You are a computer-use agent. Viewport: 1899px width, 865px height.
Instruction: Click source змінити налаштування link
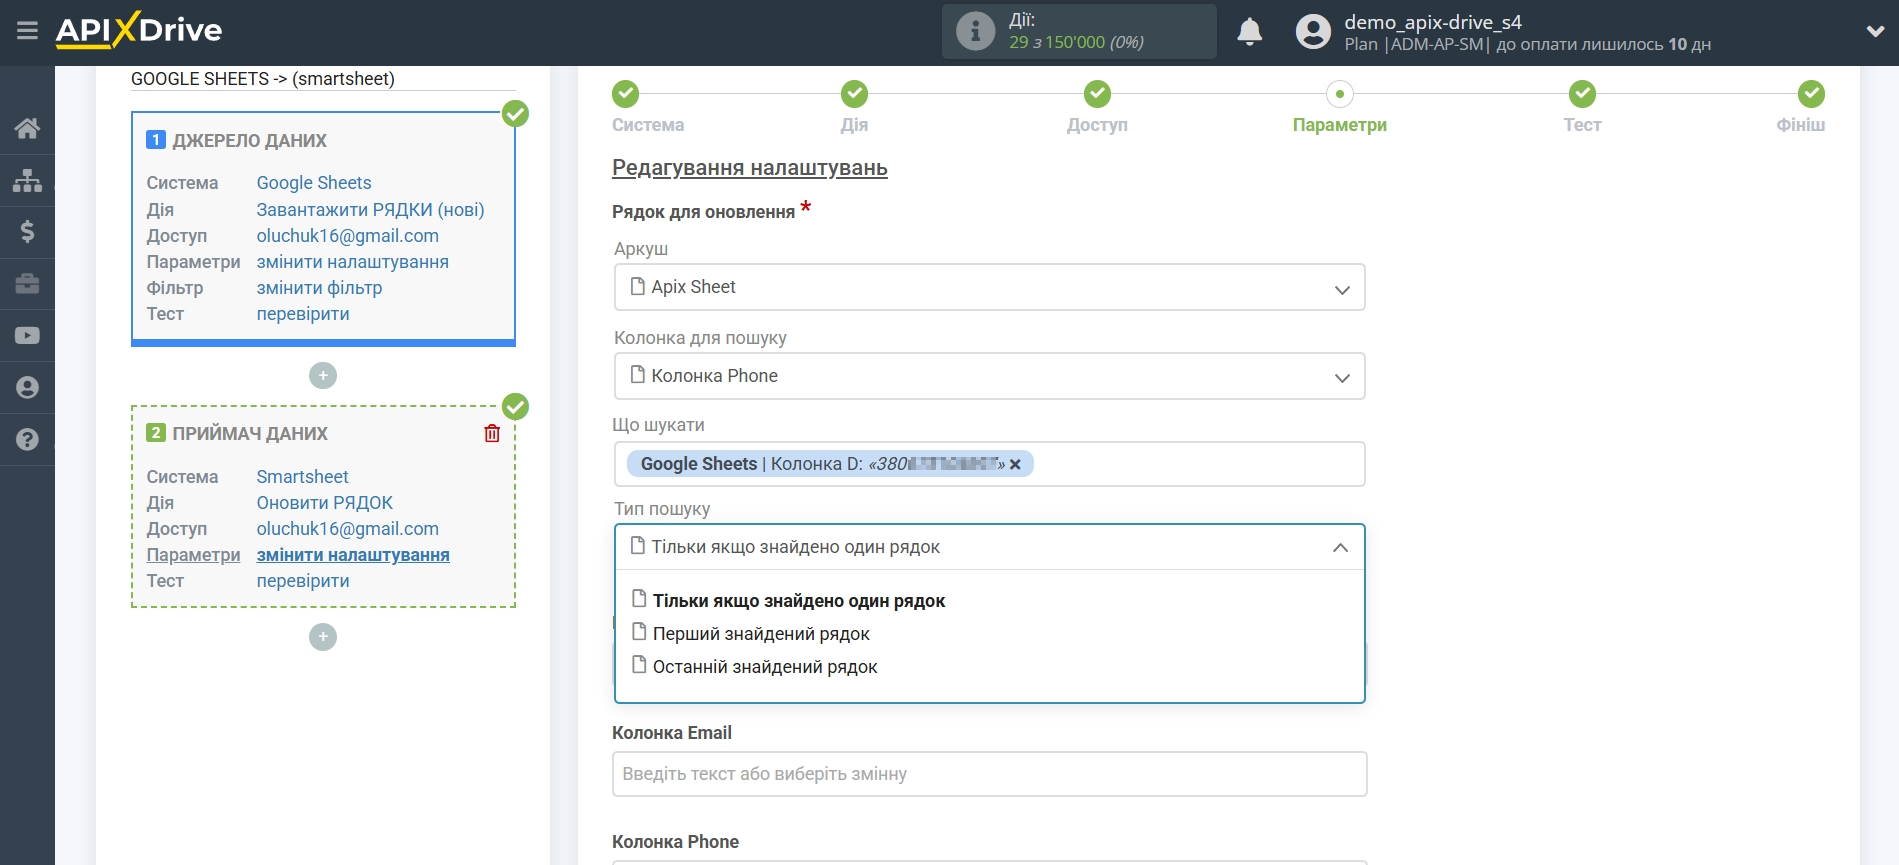point(352,262)
